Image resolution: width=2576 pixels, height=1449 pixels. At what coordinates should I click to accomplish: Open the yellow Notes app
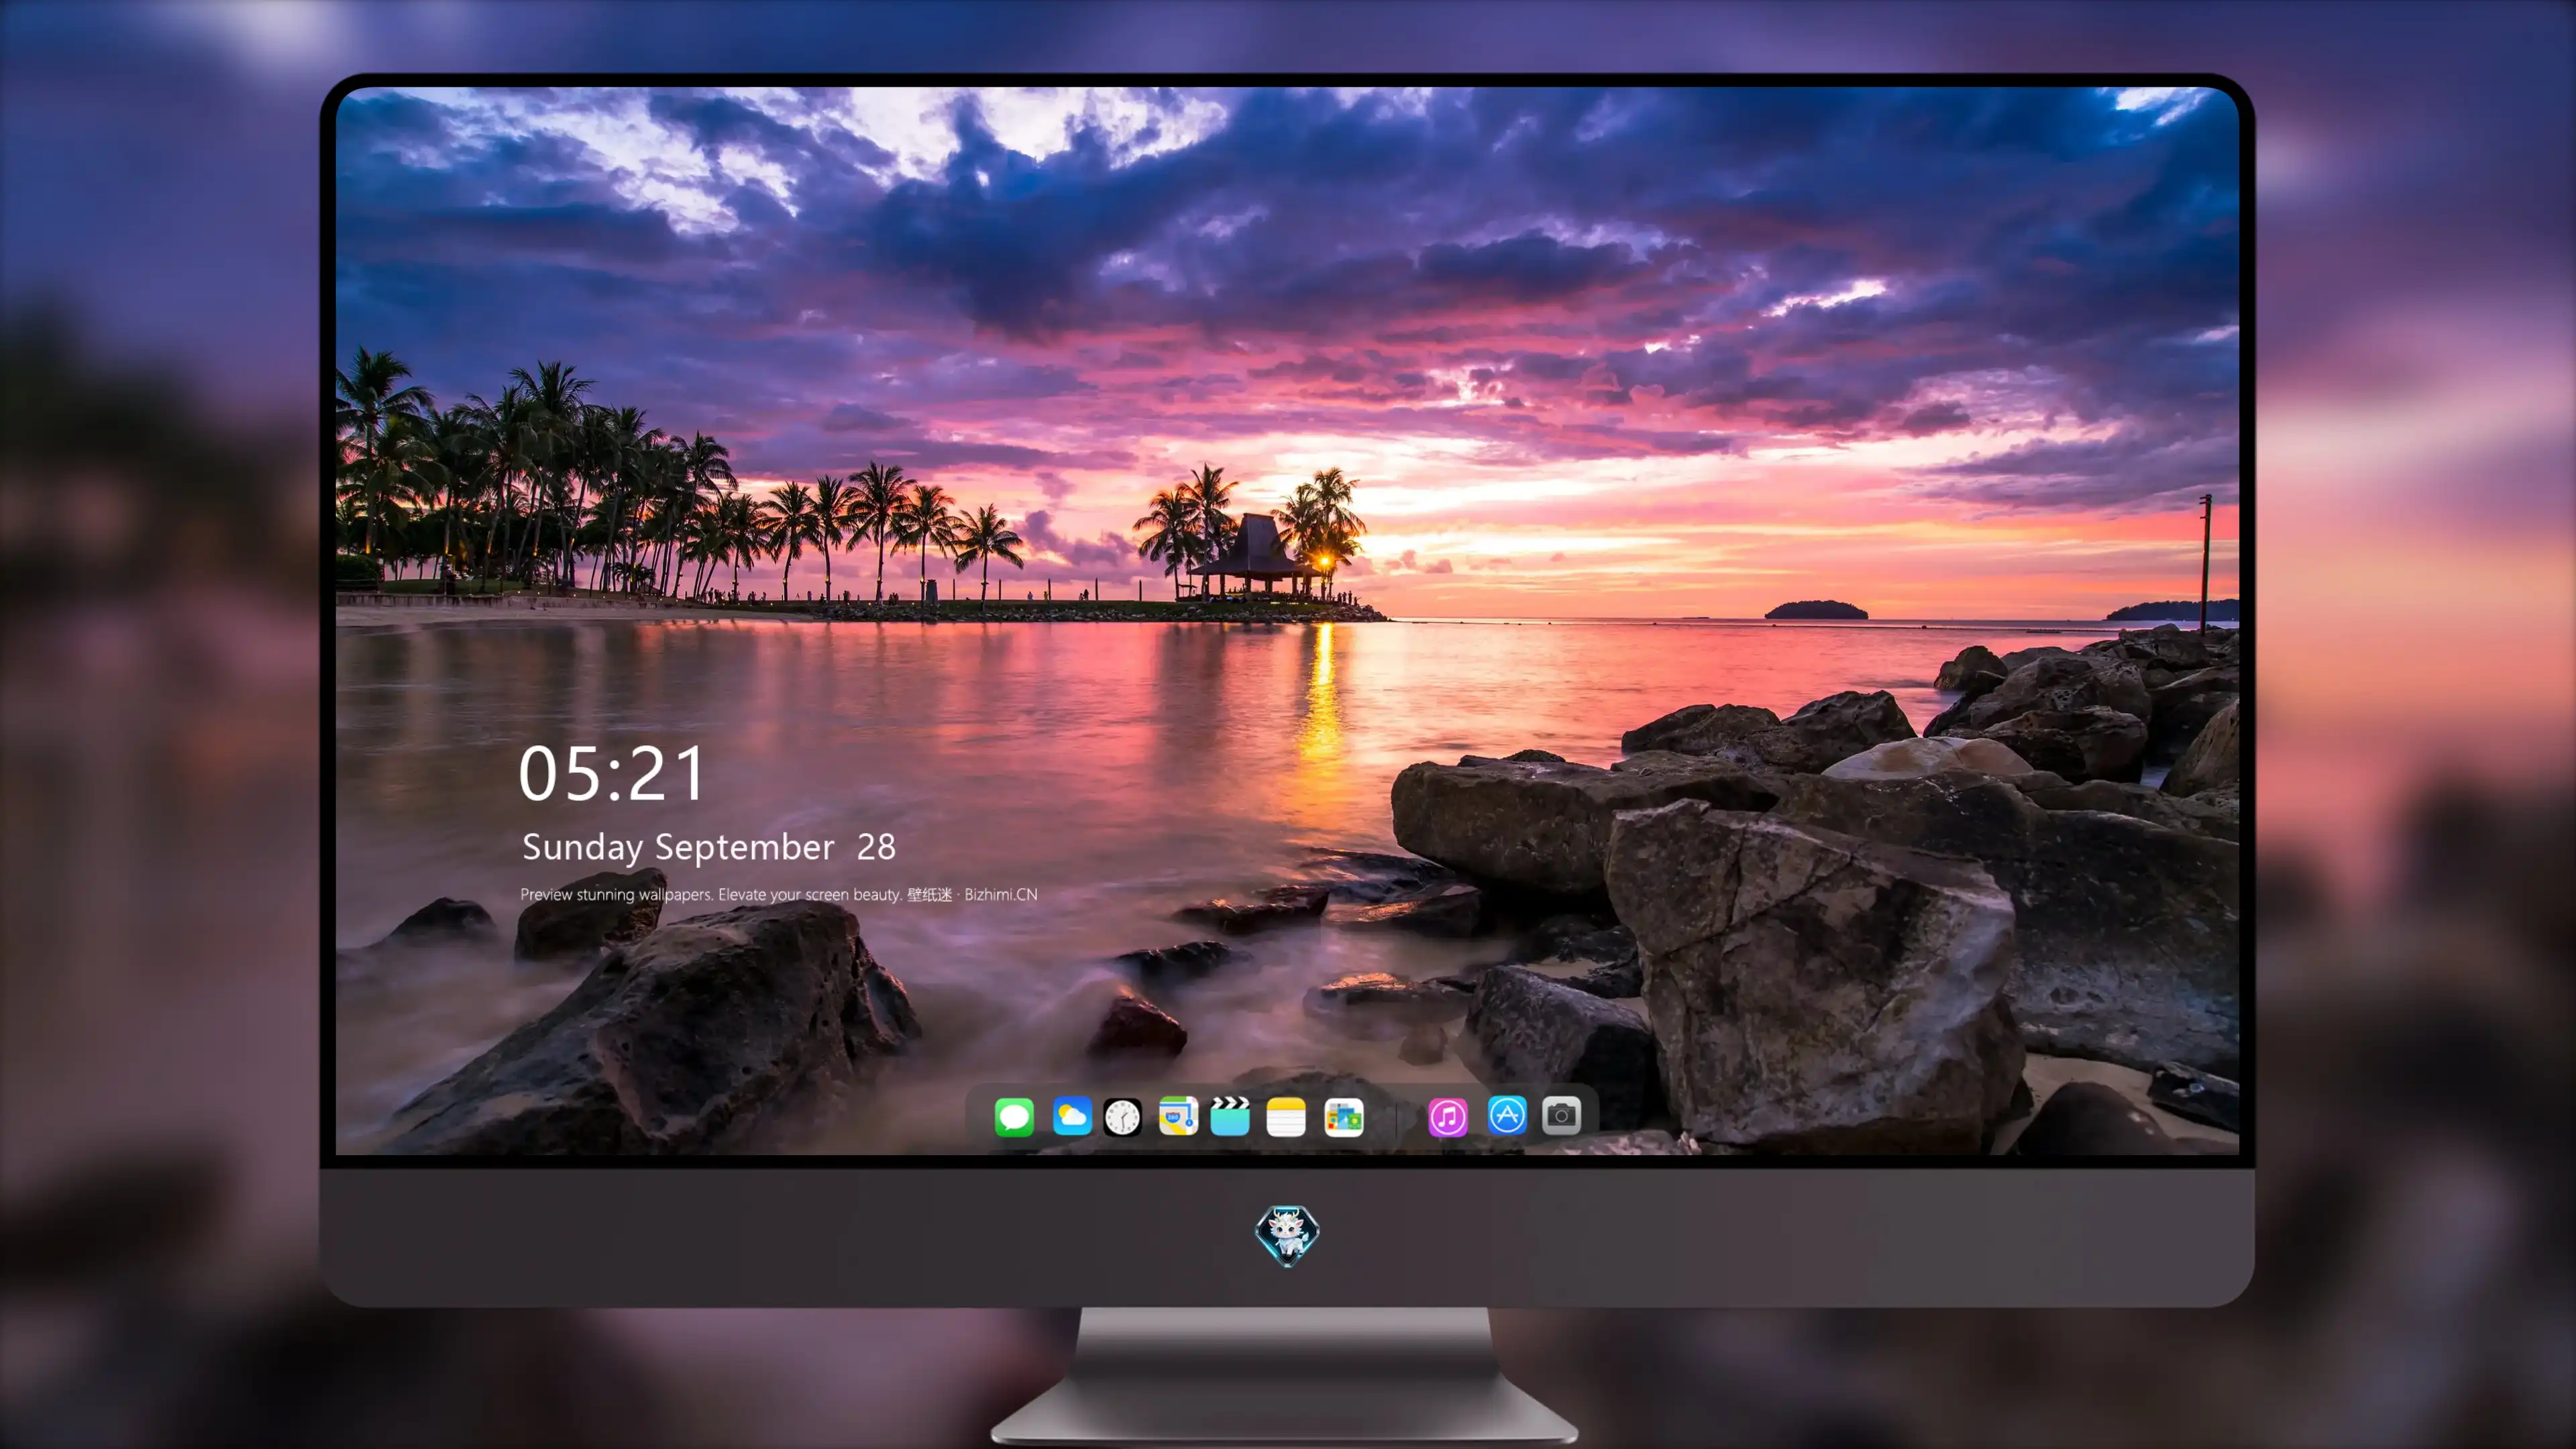[x=1286, y=1116]
